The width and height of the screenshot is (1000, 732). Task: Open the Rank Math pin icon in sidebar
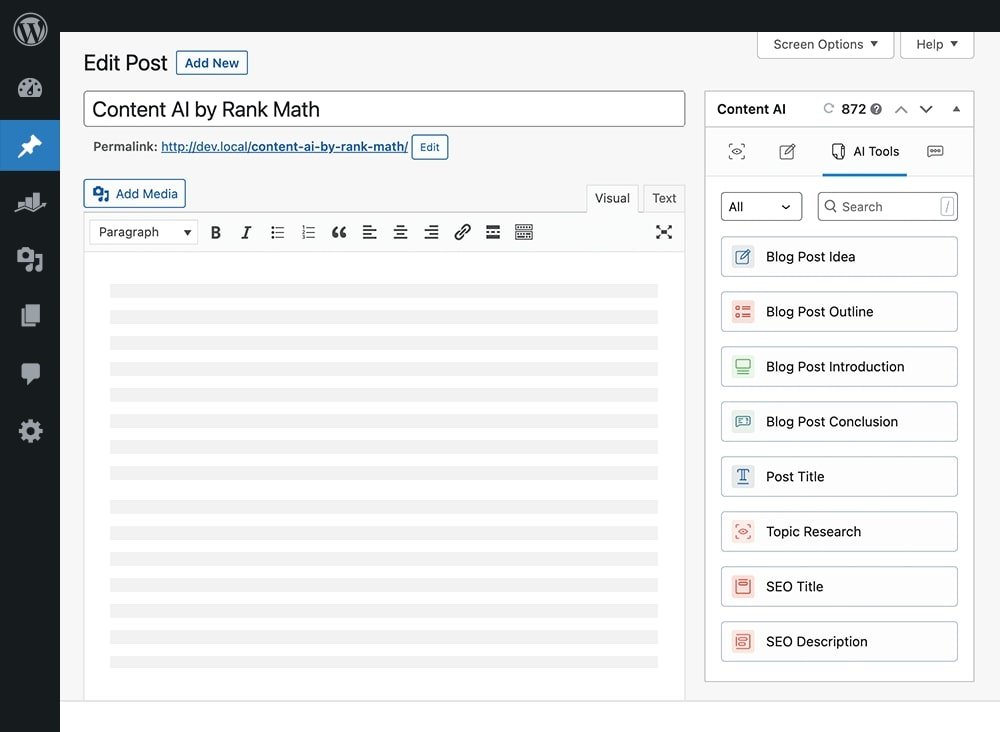pyautogui.click(x=30, y=144)
